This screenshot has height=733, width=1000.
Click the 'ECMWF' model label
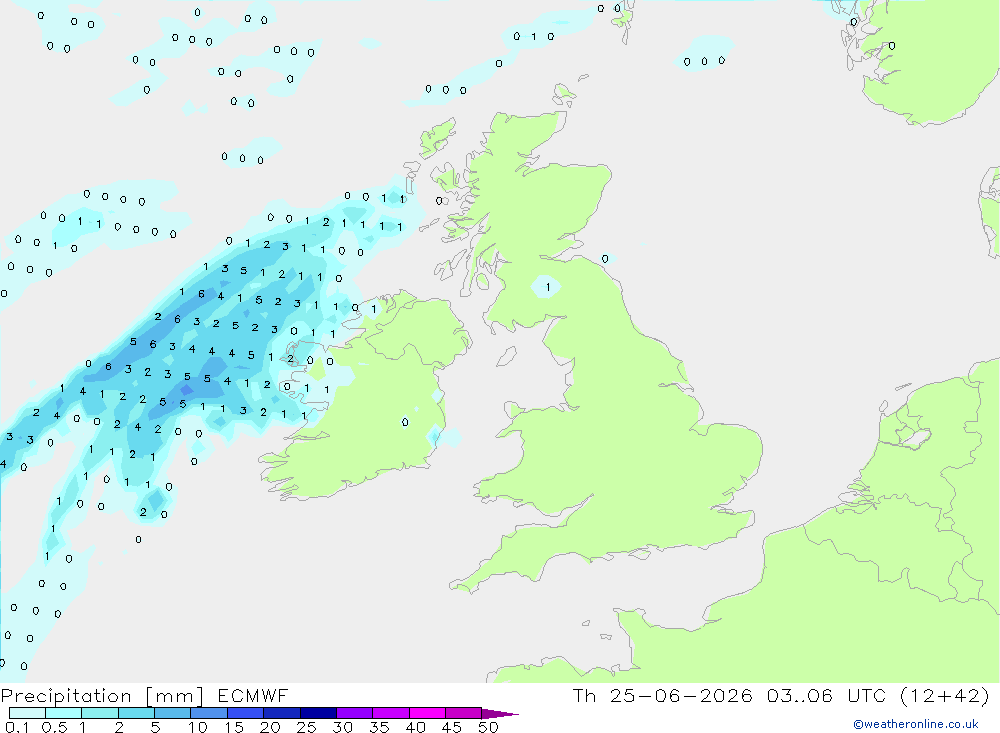253,695
